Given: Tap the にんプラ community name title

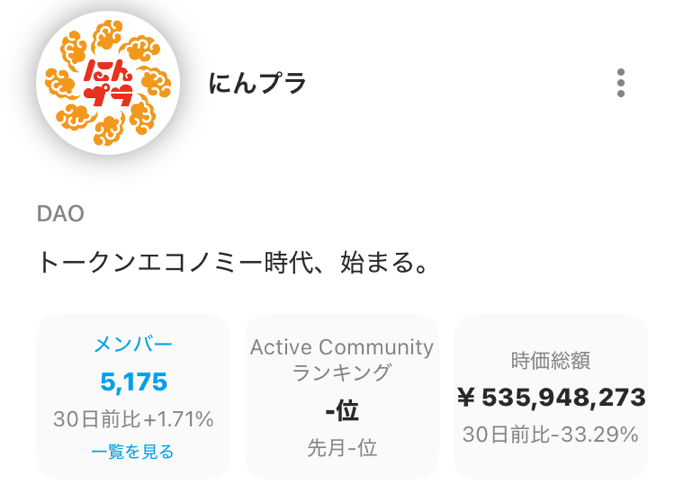Looking at the screenshot, I should coord(257,83).
